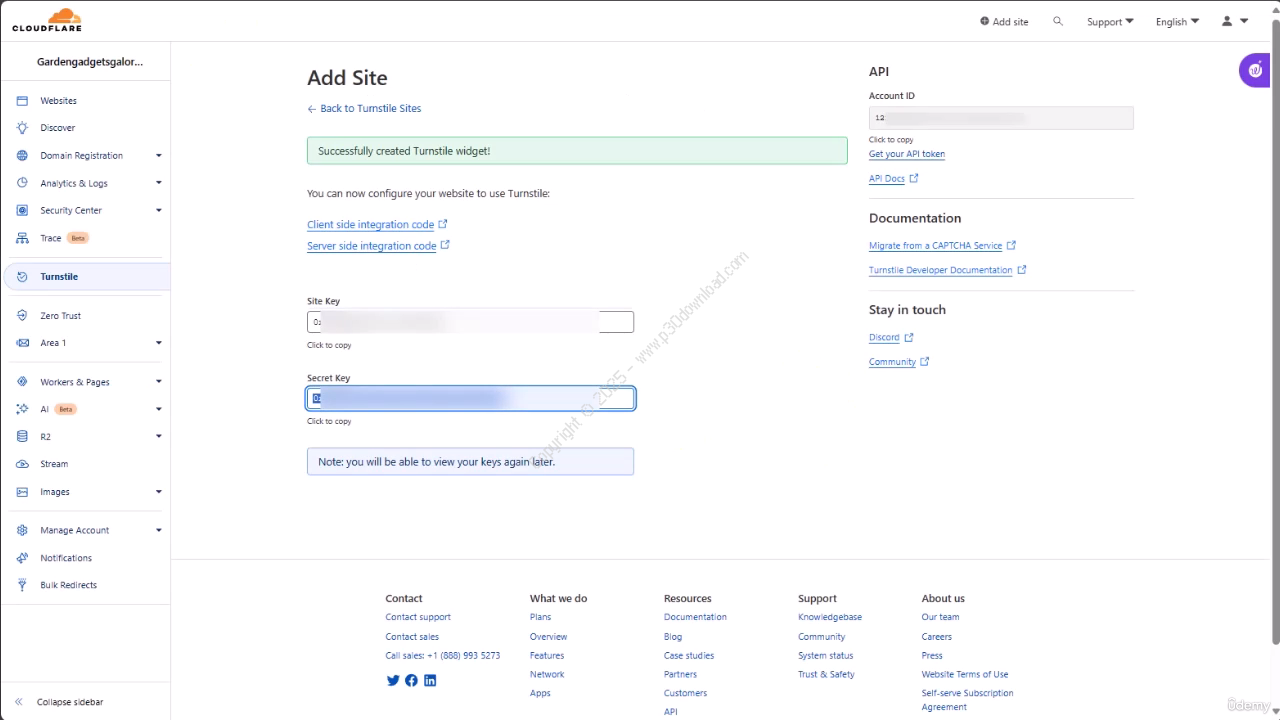1280x720 pixels.
Task: Select Turnstile in the sidebar
Action: tap(87, 277)
